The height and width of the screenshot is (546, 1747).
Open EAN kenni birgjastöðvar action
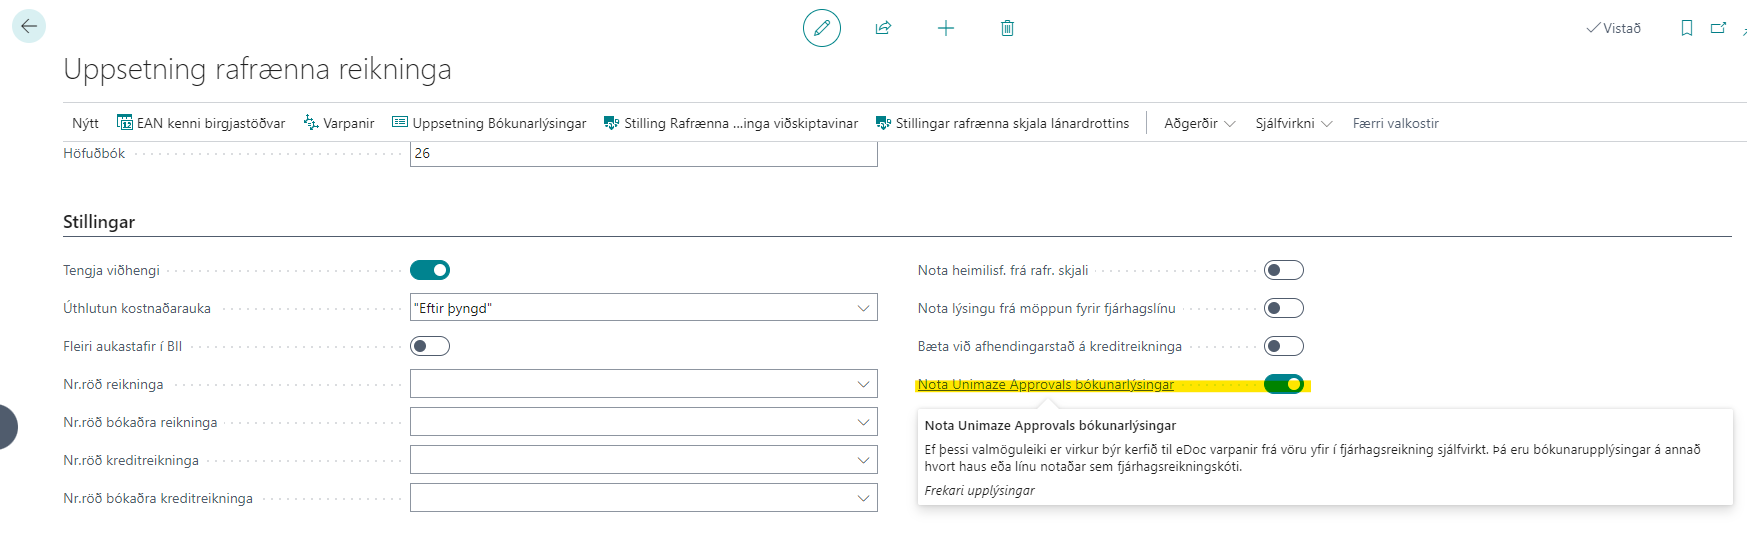click(x=201, y=123)
